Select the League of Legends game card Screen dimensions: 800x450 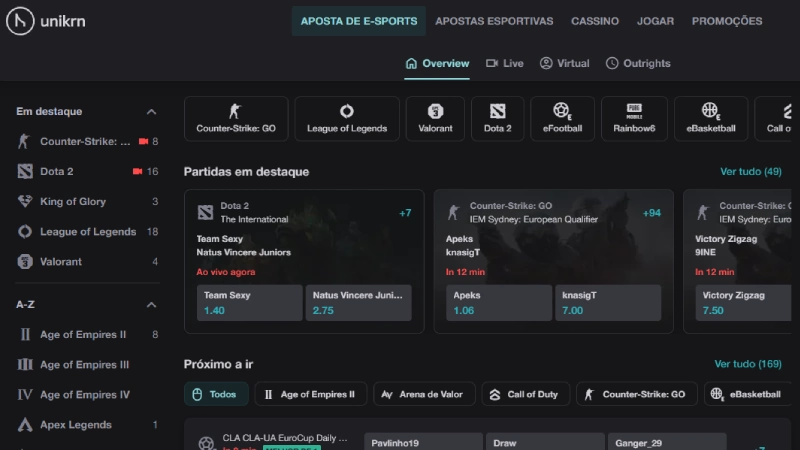point(347,118)
